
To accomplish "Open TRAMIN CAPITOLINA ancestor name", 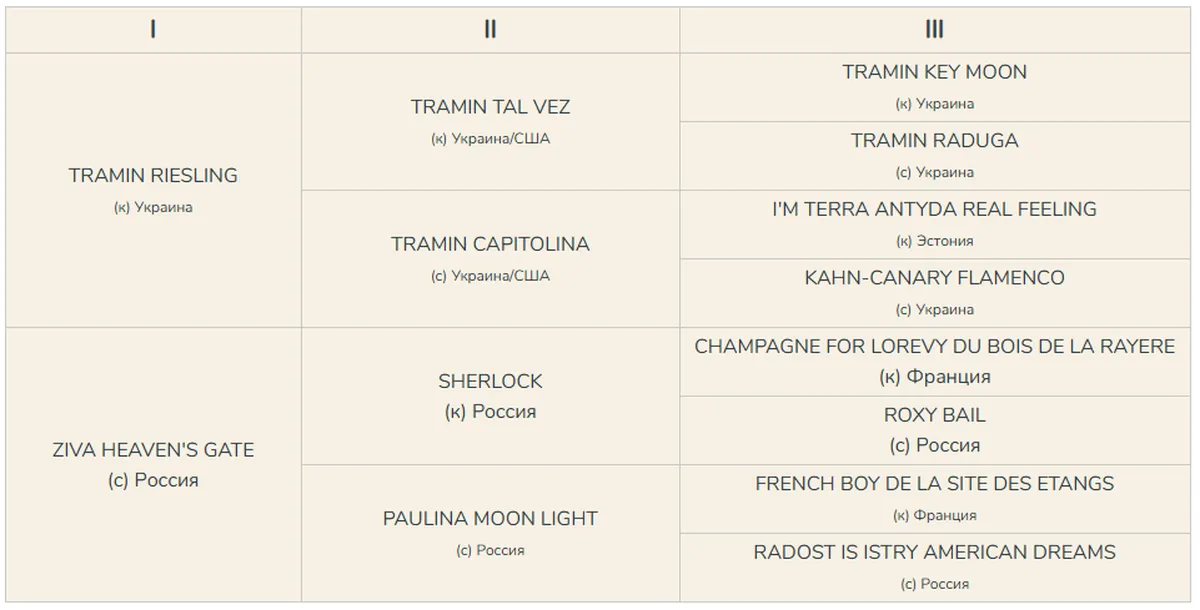I will (x=490, y=244).
